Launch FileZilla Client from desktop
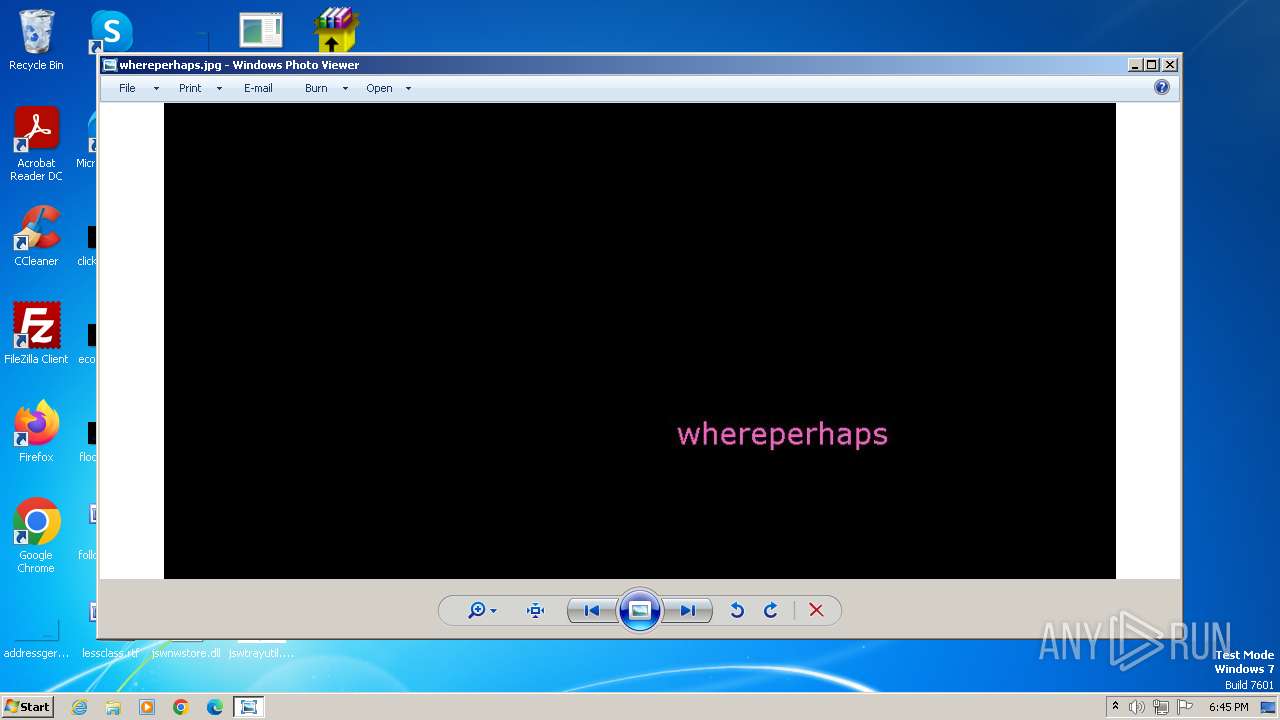The image size is (1280, 720). (36, 333)
